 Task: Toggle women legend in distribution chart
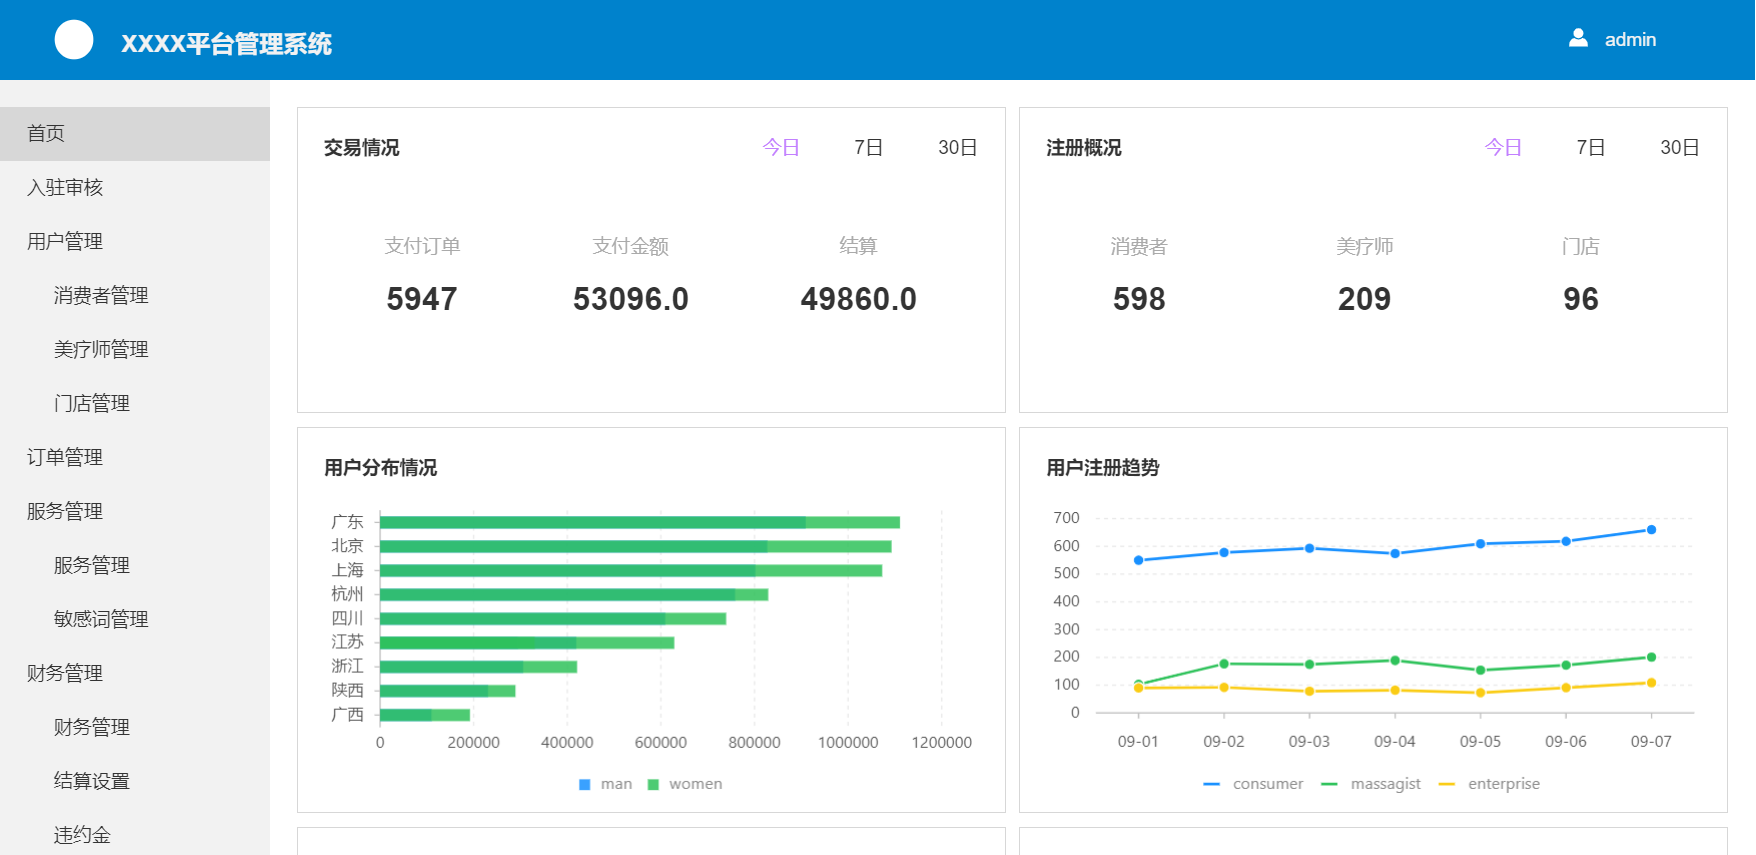coord(685,784)
